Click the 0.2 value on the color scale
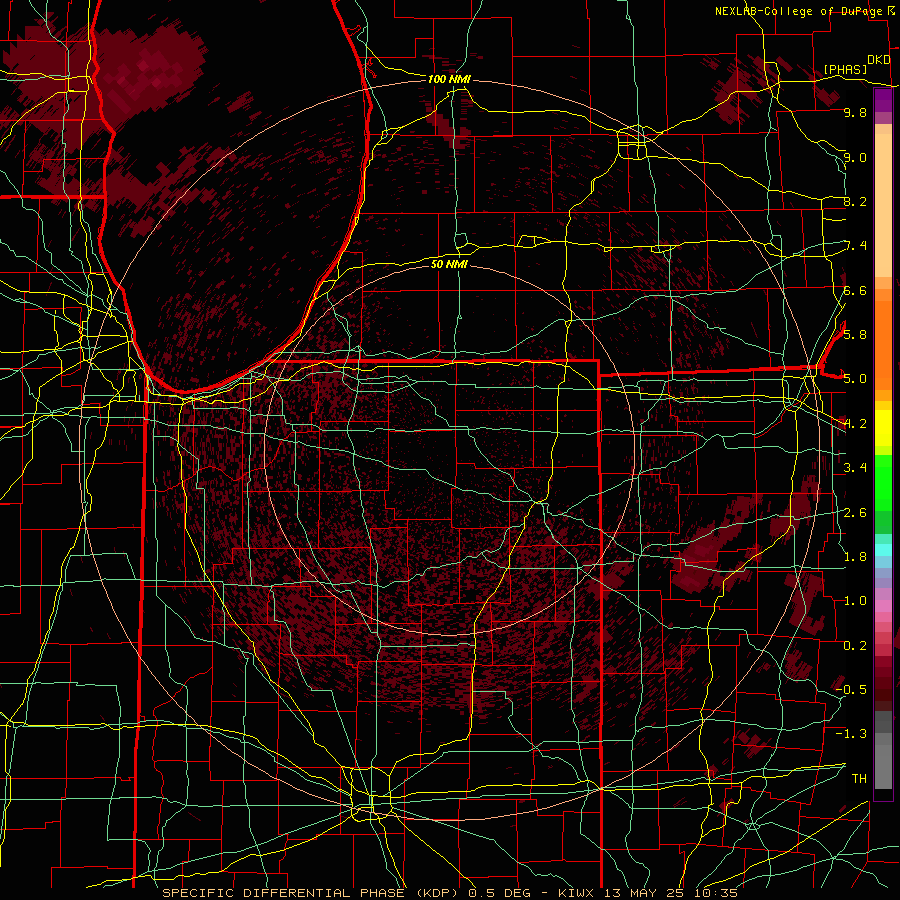This screenshot has width=900, height=900. (855, 646)
